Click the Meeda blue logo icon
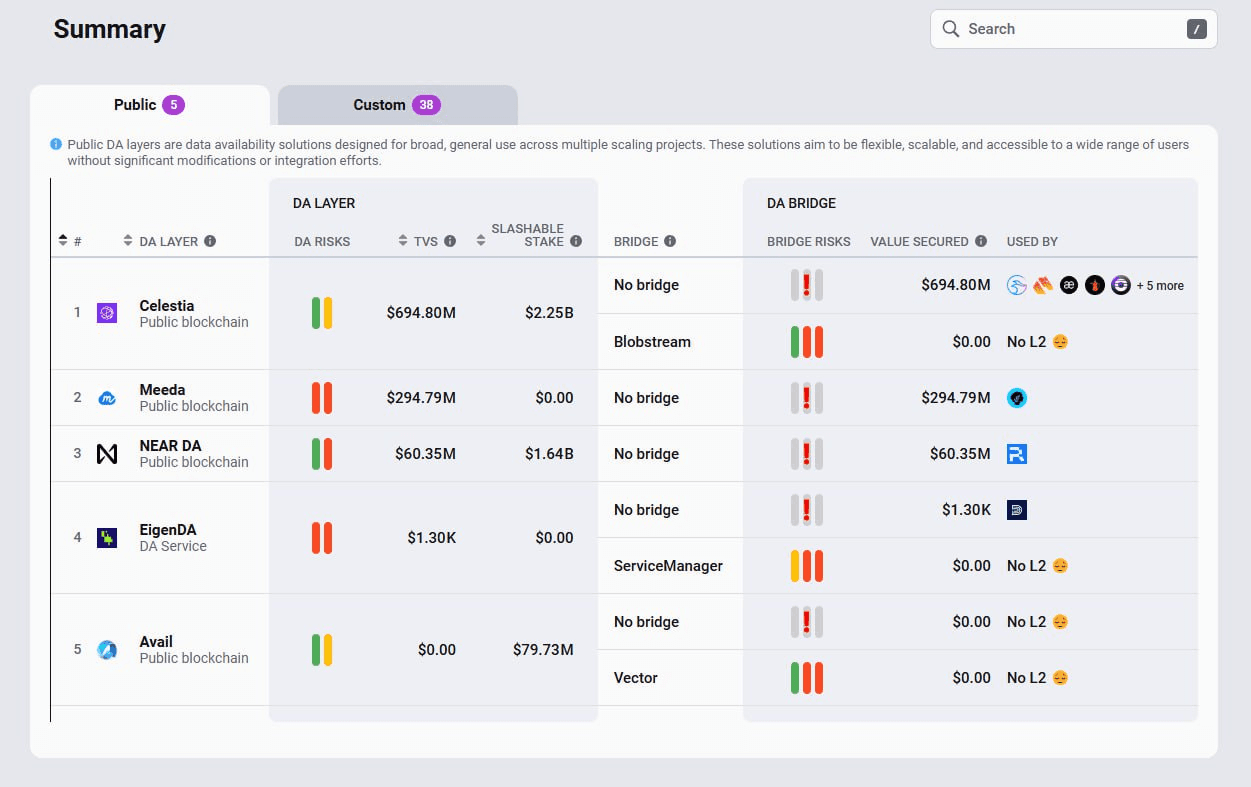1251x787 pixels. click(107, 397)
